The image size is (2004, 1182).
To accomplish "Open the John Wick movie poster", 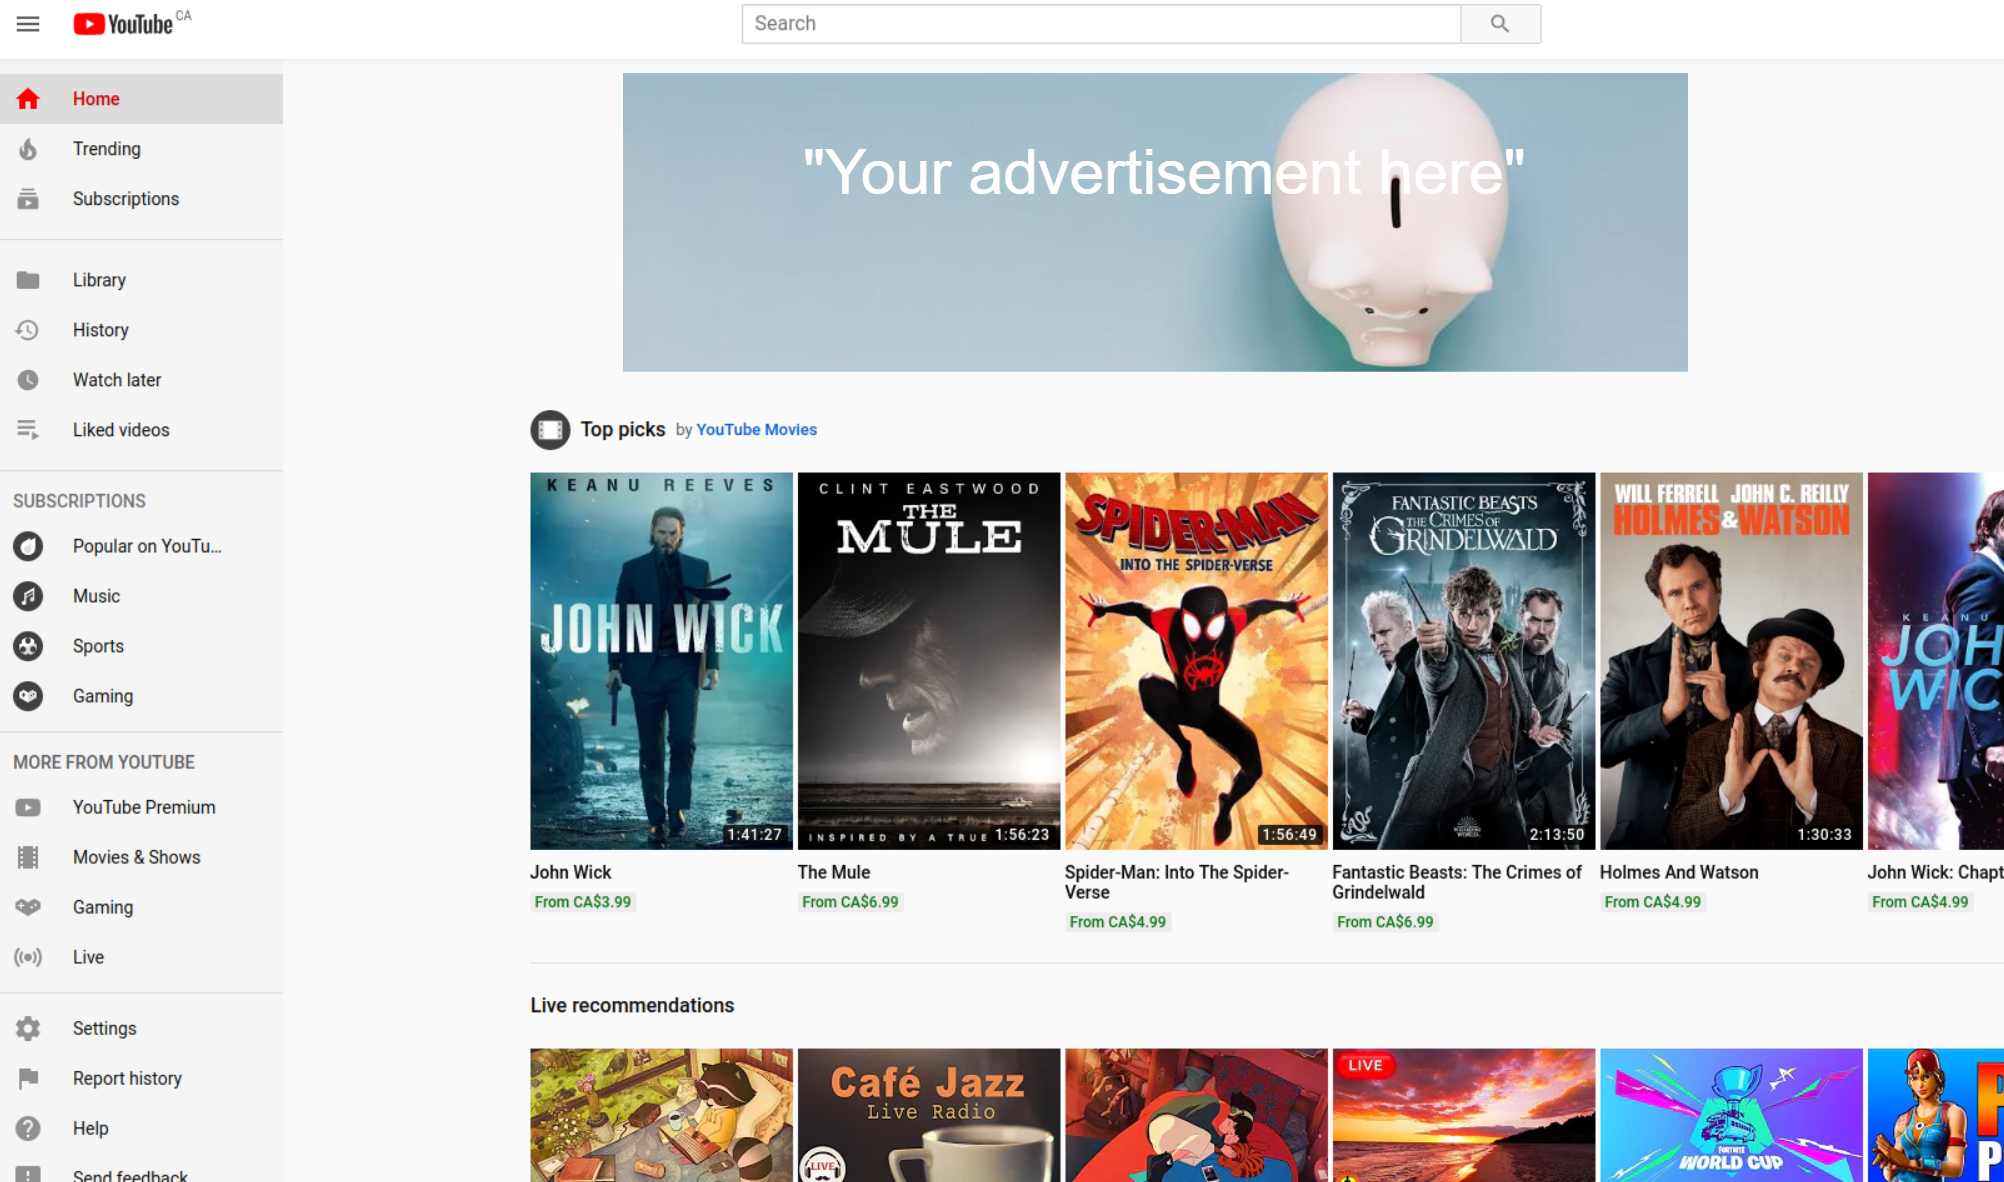I will pyautogui.click(x=661, y=661).
